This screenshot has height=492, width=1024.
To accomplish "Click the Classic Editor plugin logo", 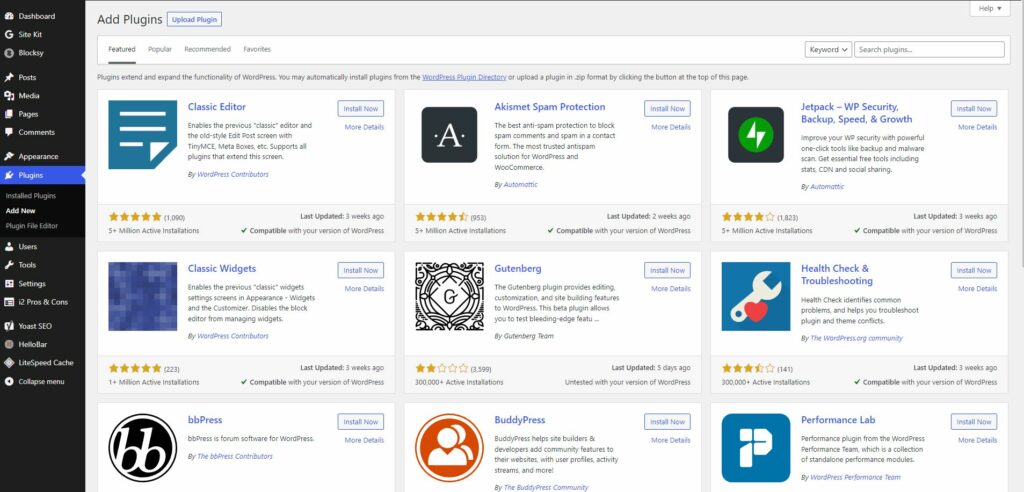I will click(x=142, y=135).
